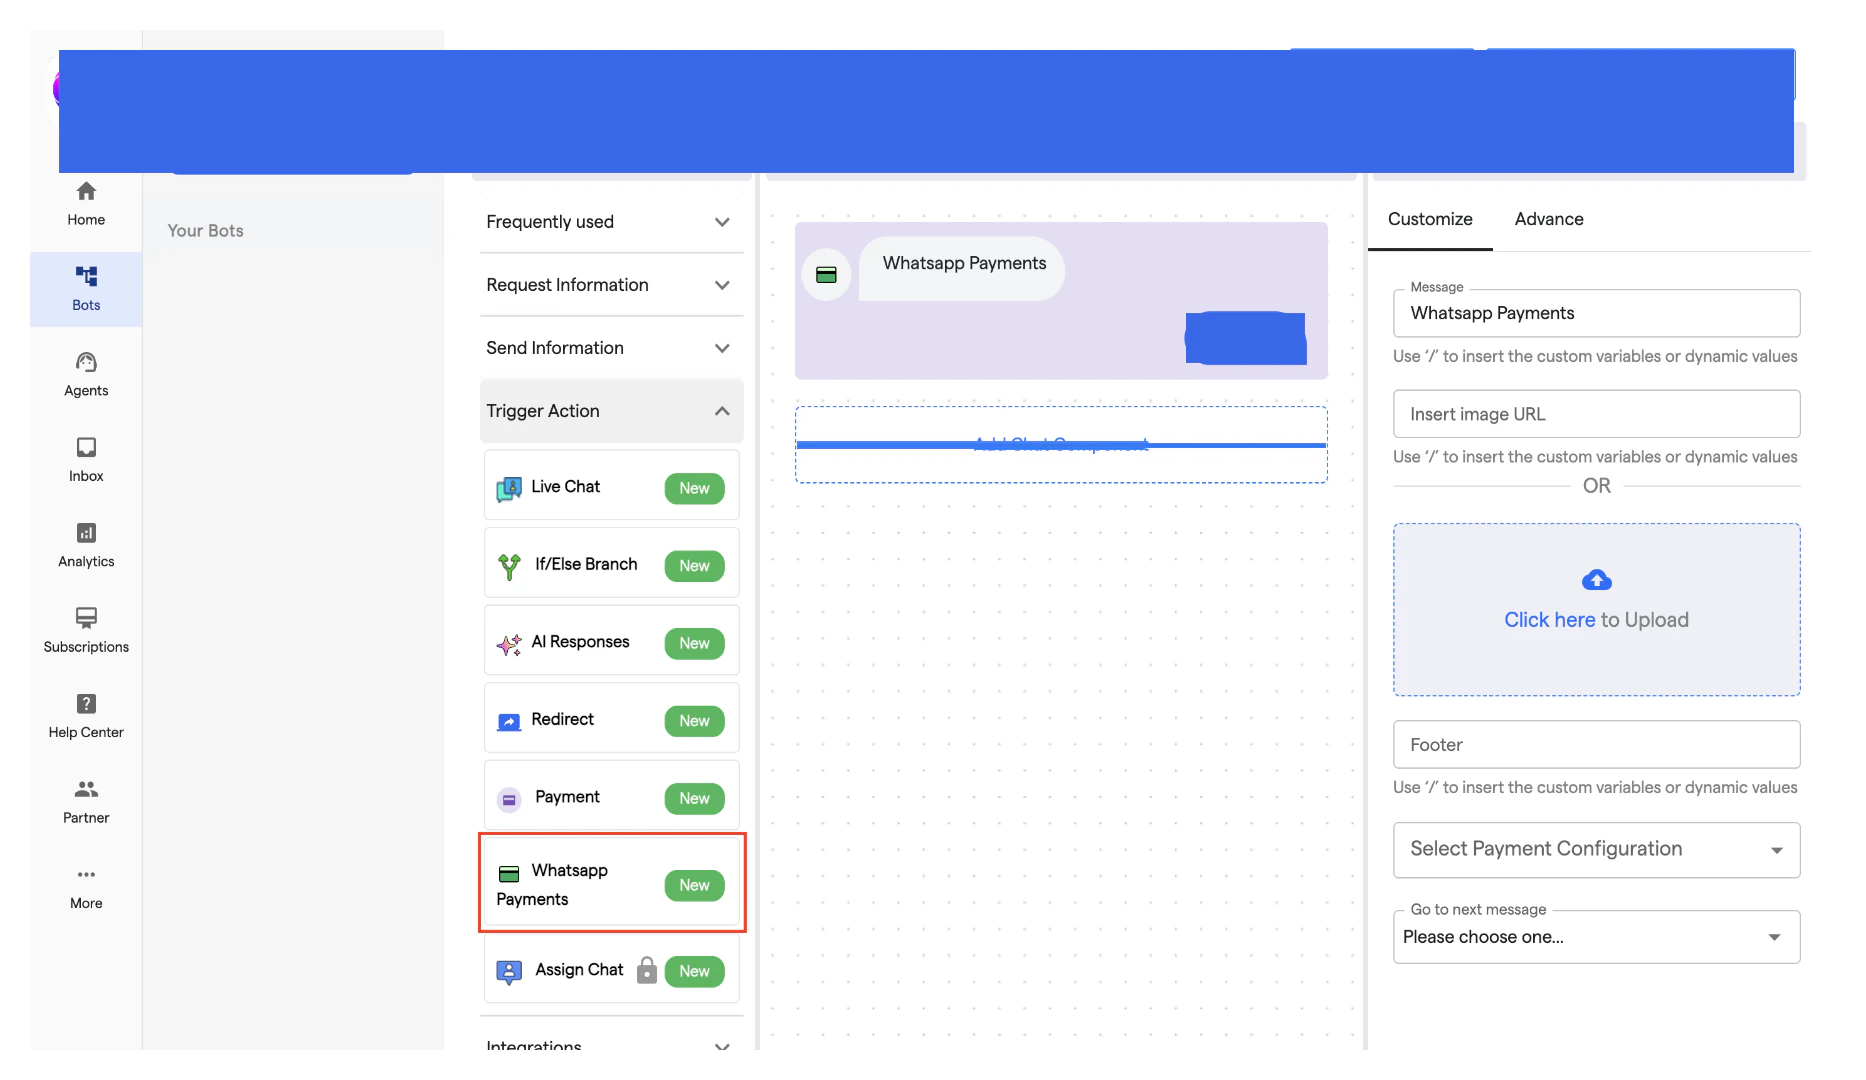Click the Redirect label
Viewport: 1866px width, 1080px height.
click(x=562, y=719)
